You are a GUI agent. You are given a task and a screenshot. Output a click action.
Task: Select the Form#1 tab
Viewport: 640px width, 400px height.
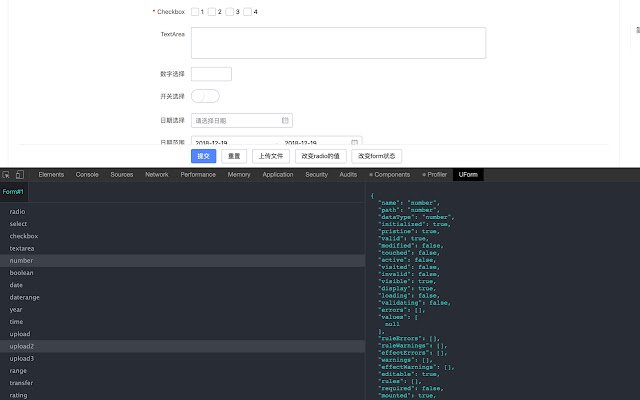pyautogui.click(x=13, y=192)
